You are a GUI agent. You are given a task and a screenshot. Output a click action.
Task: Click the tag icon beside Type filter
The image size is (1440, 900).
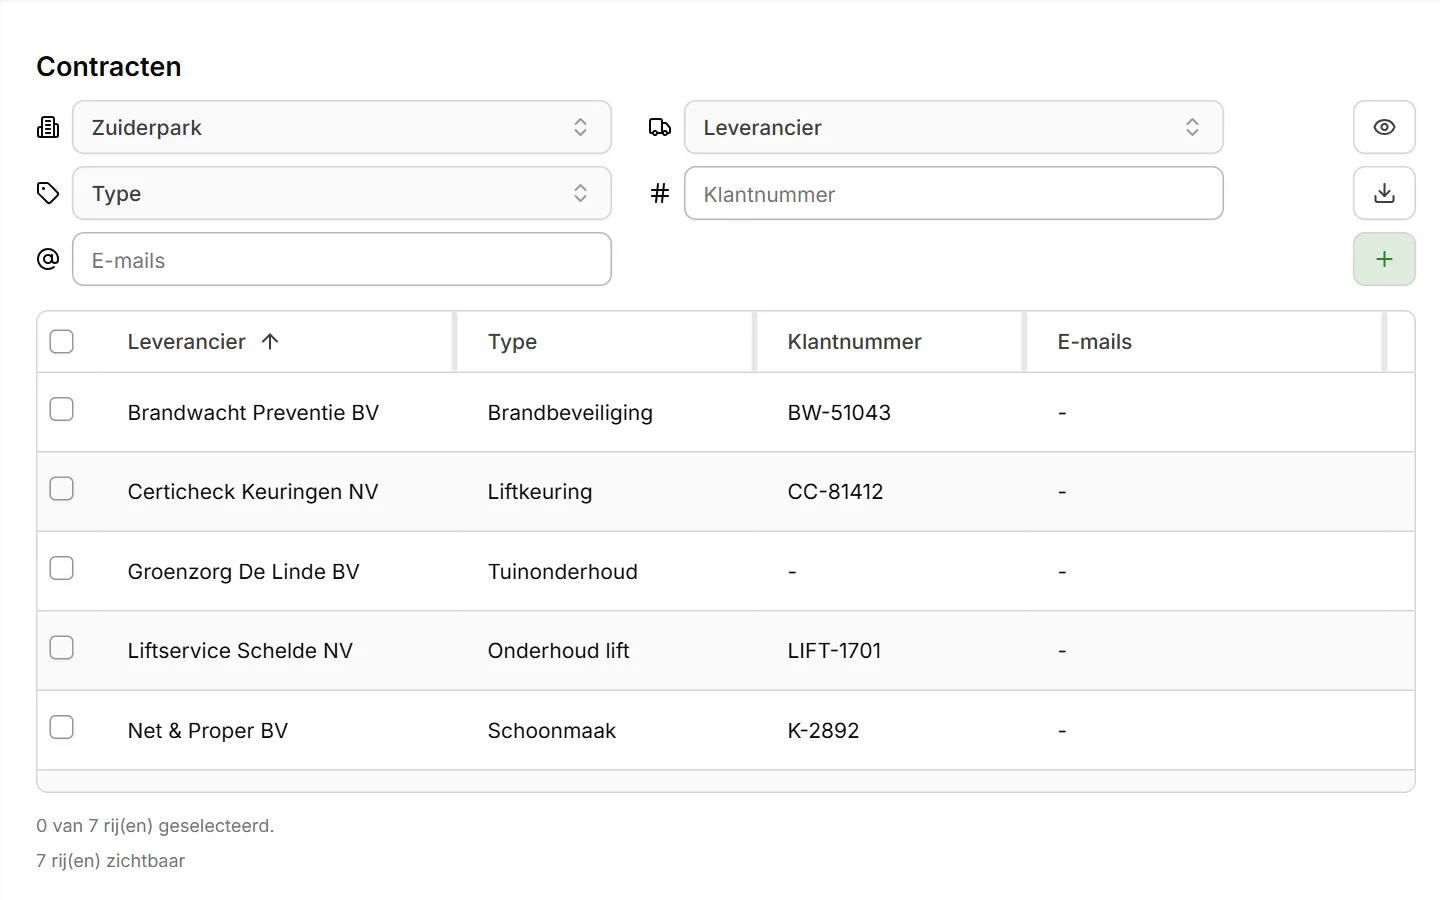[48, 193]
